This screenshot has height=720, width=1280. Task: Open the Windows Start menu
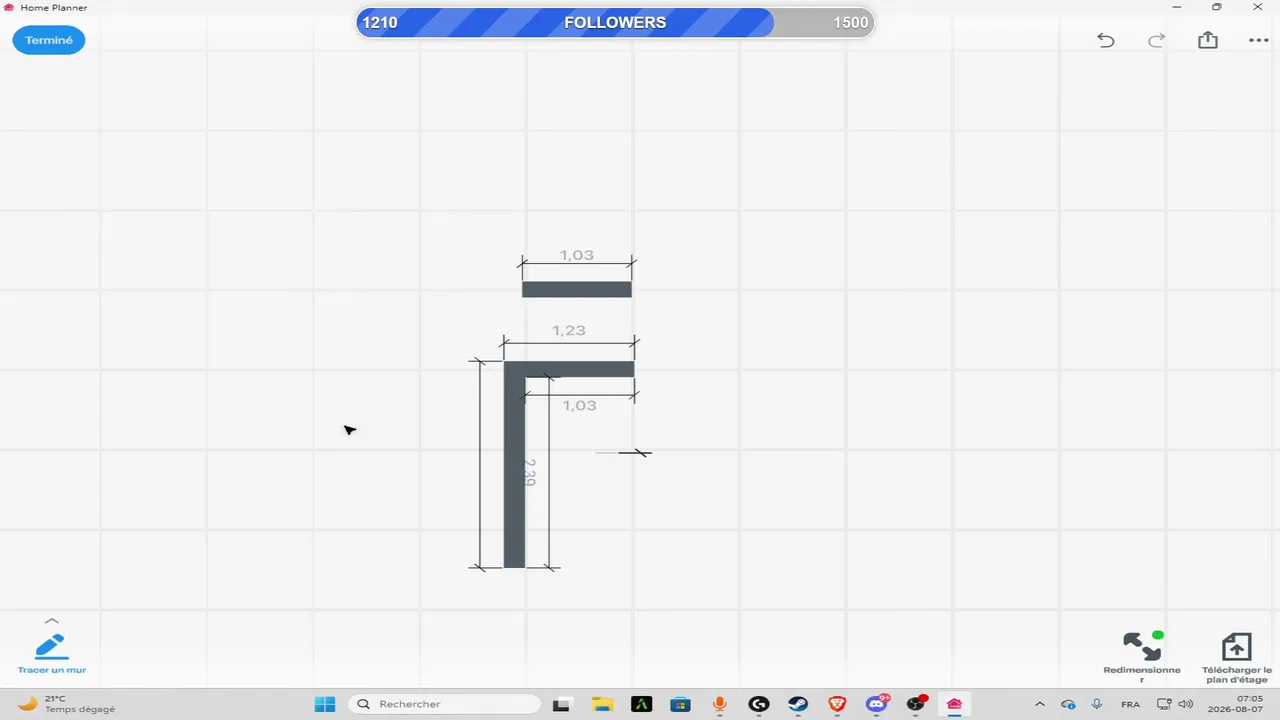pos(325,704)
